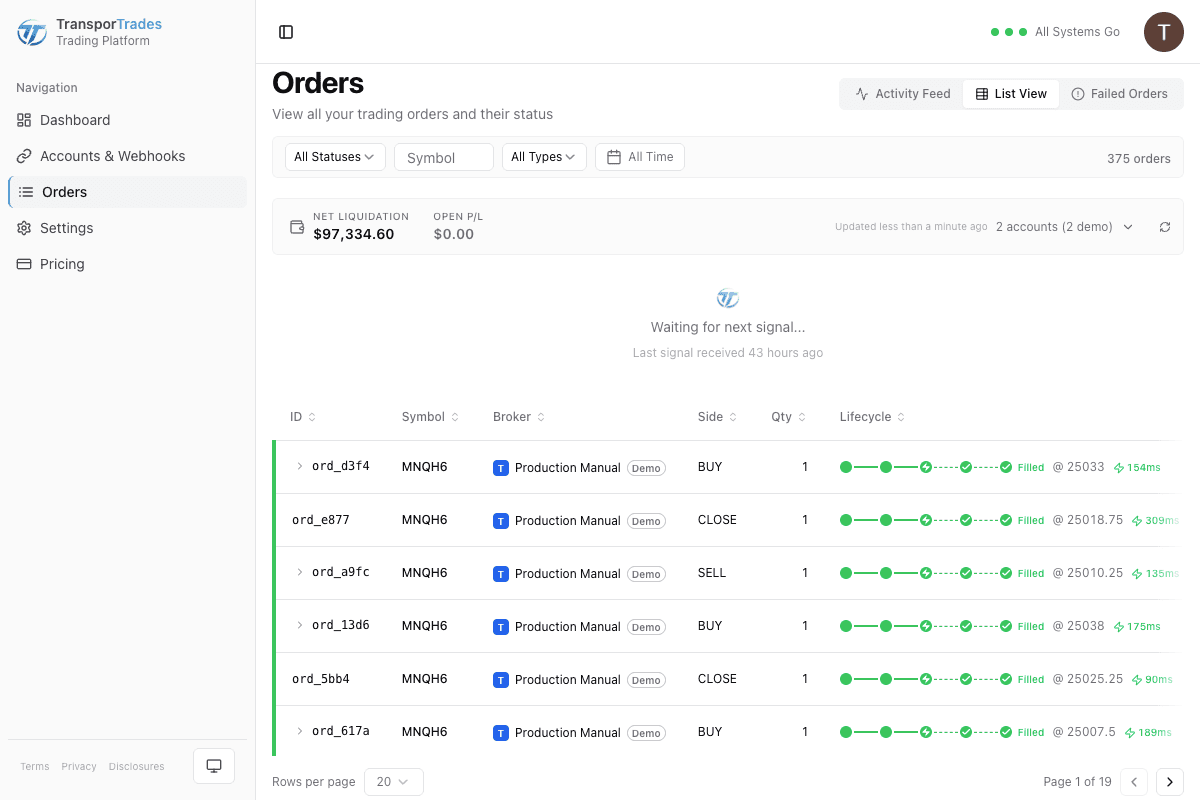1200x800 pixels.
Task: Open Accounts & Webhooks page
Action: (x=127, y=156)
